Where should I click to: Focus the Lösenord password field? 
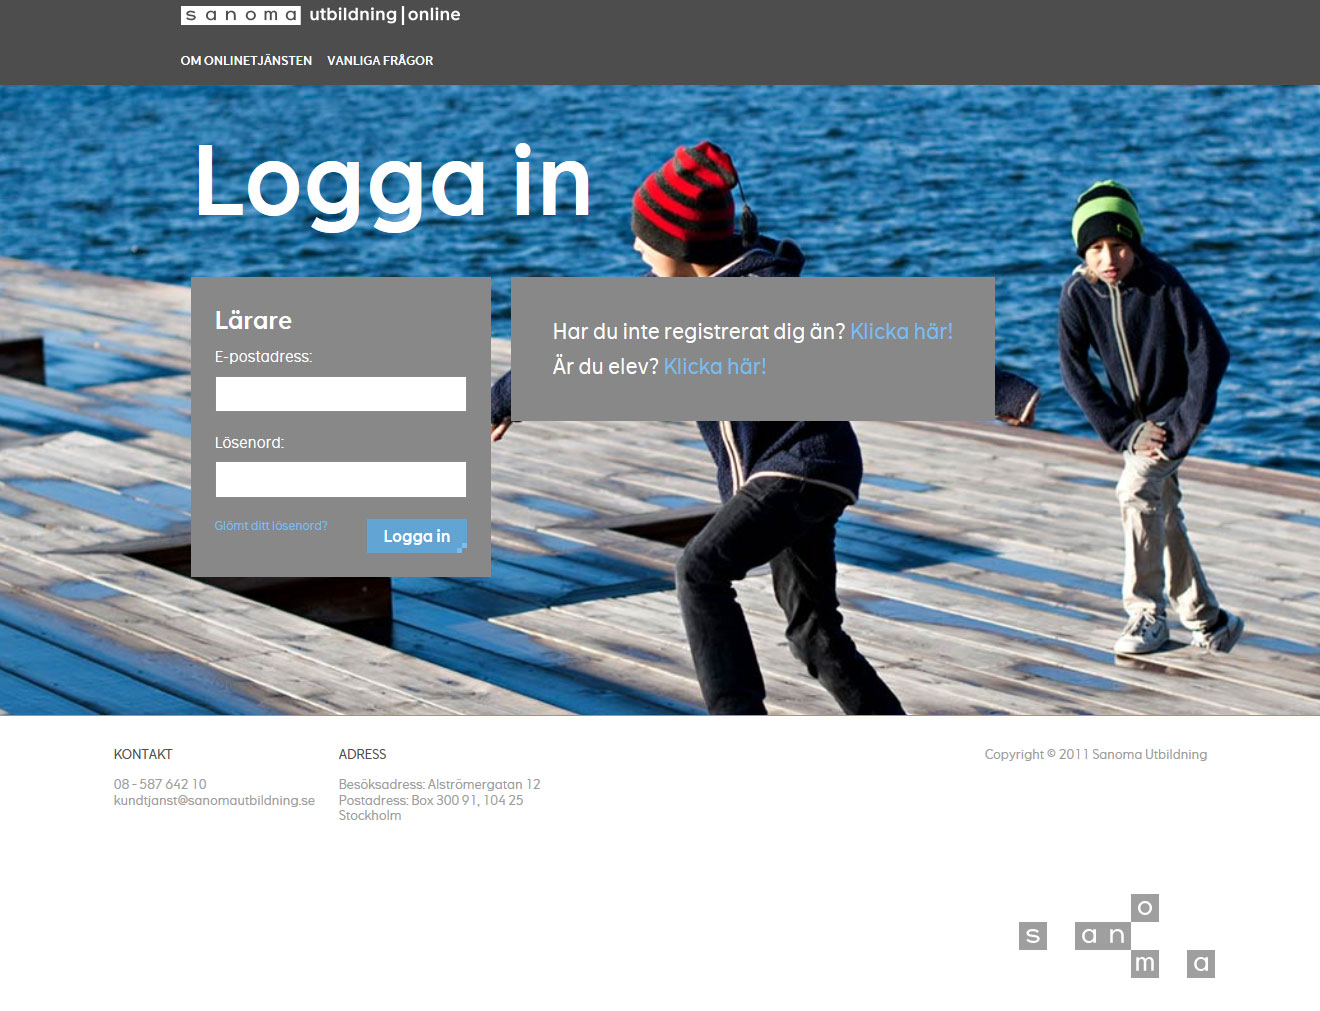341,479
